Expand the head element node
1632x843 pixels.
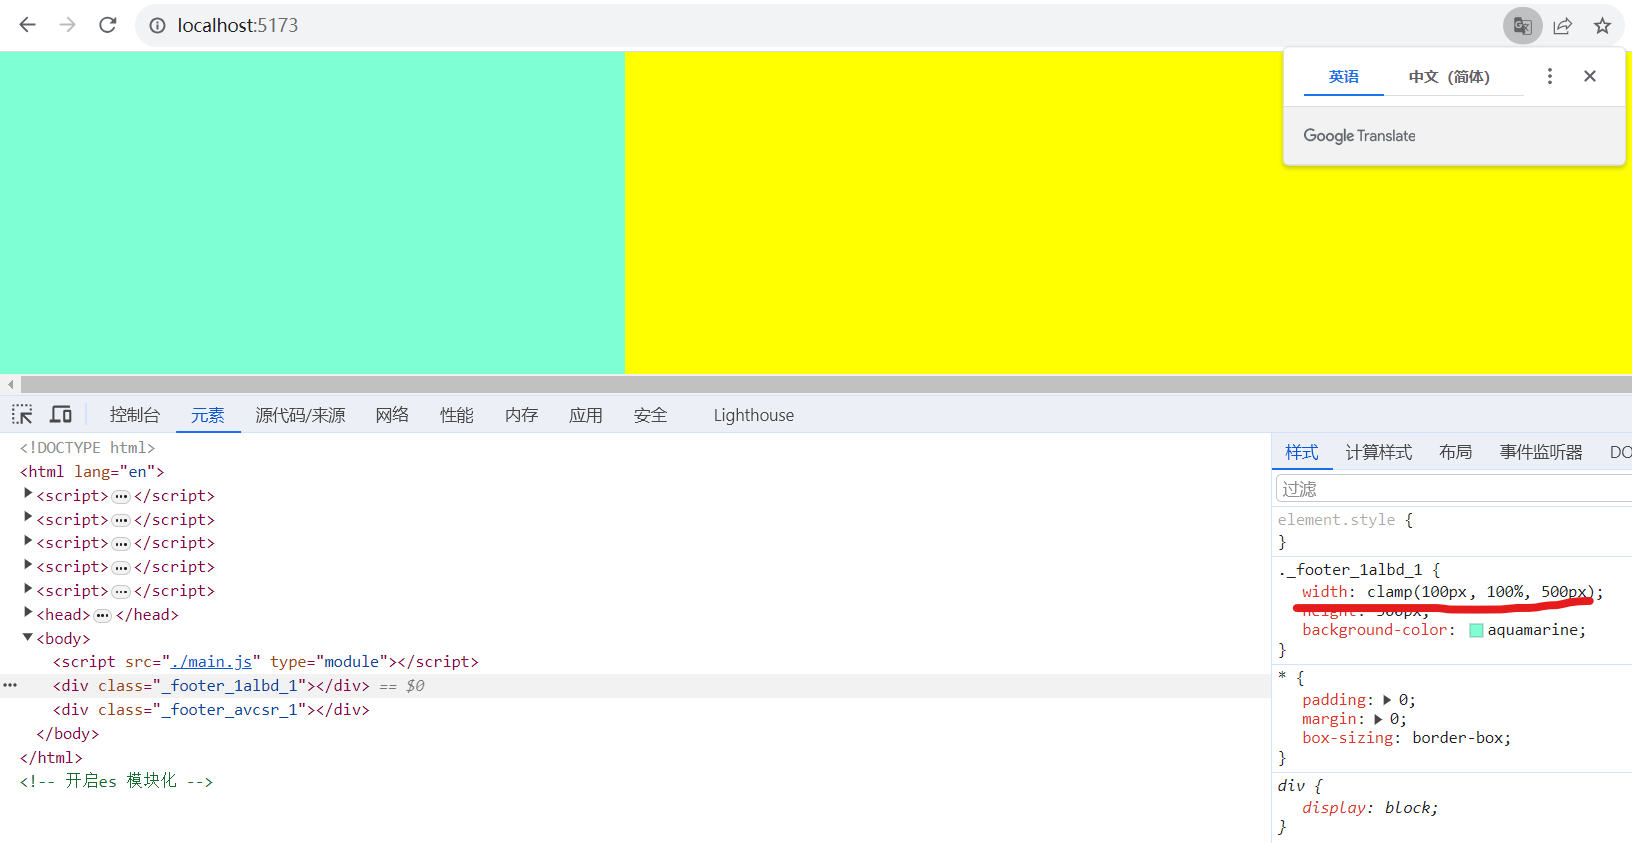pos(28,613)
